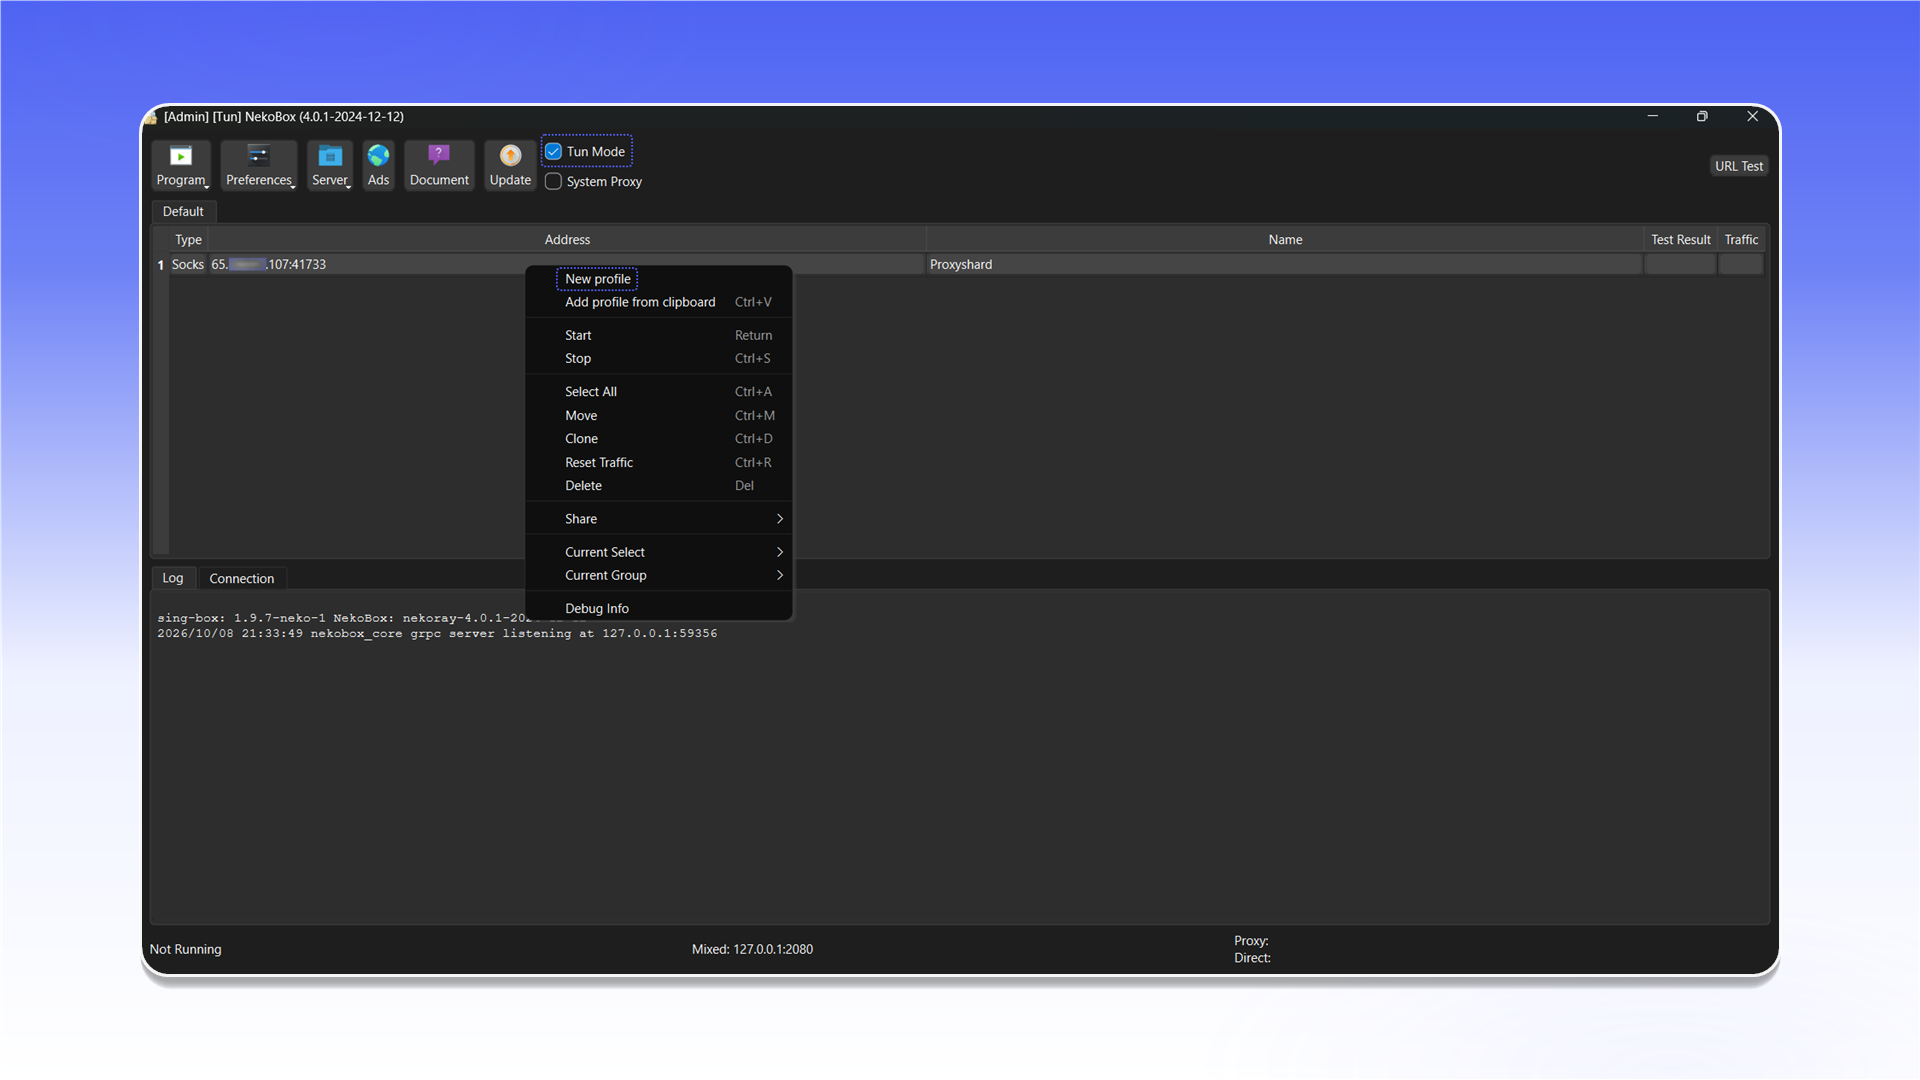Restore down the NekoBox window
The image size is (1920, 1080).
tap(1702, 116)
